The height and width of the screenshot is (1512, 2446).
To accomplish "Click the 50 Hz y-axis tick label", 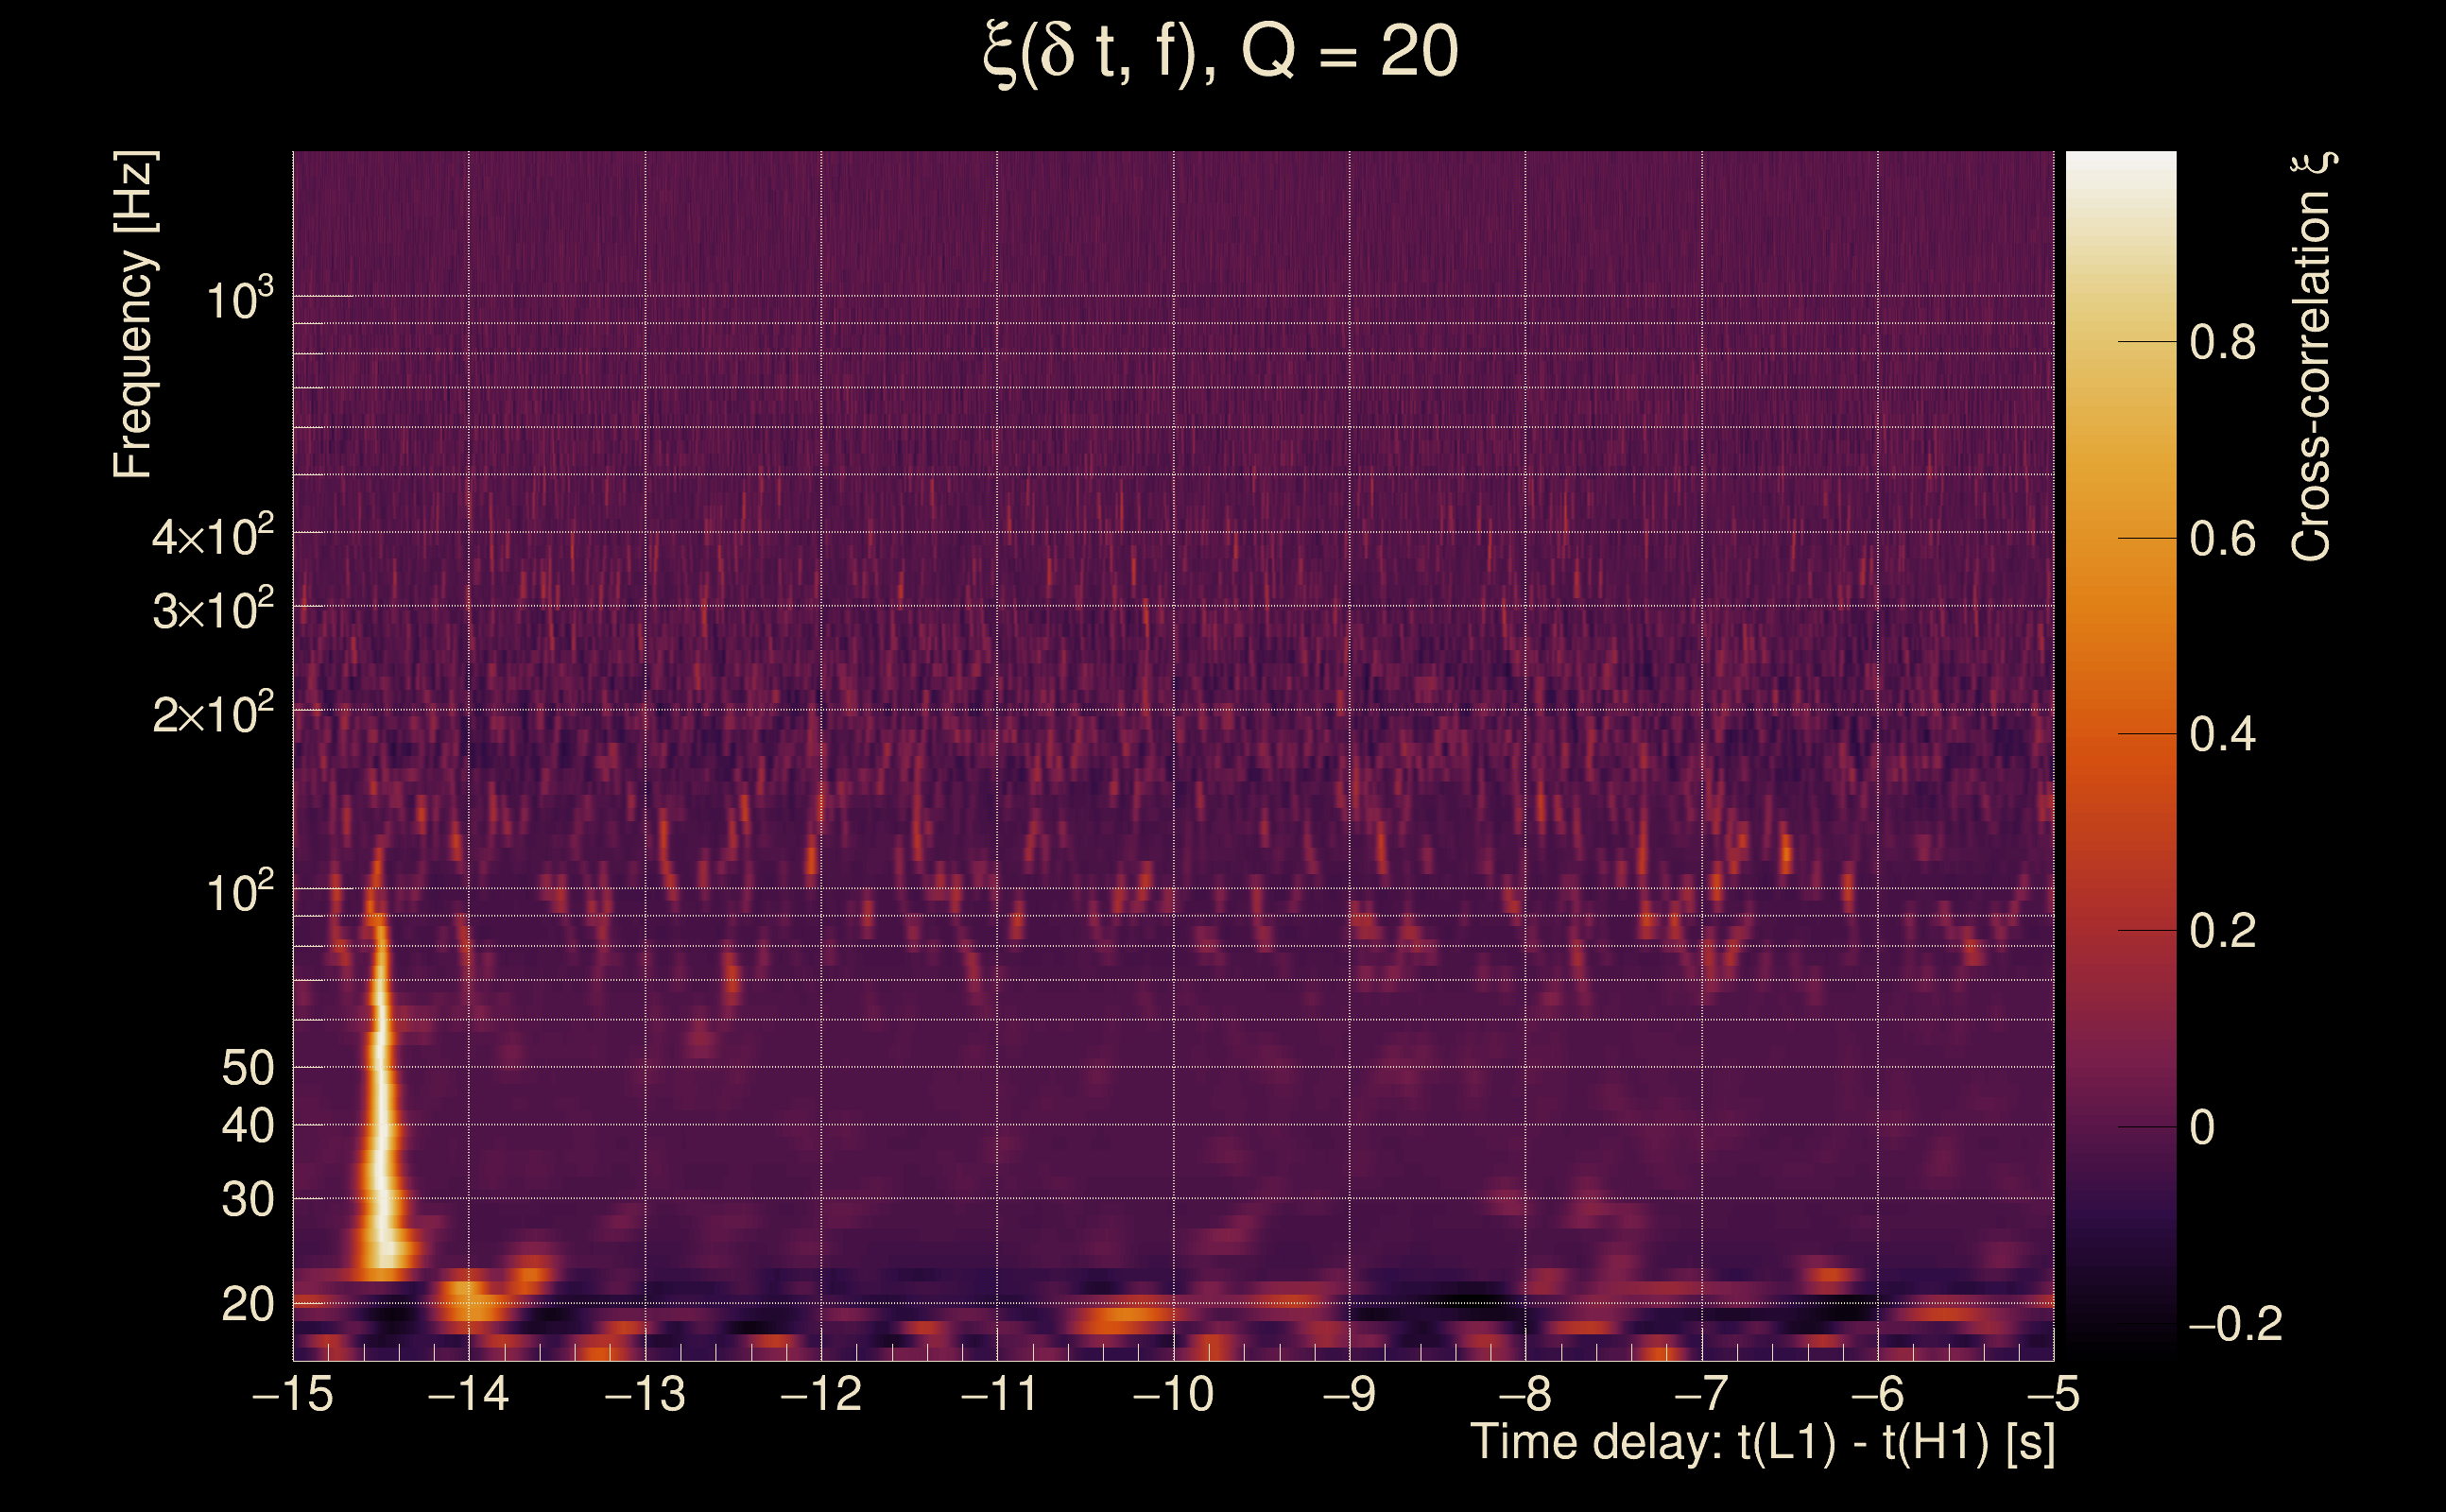I will [x=247, y=1069].
